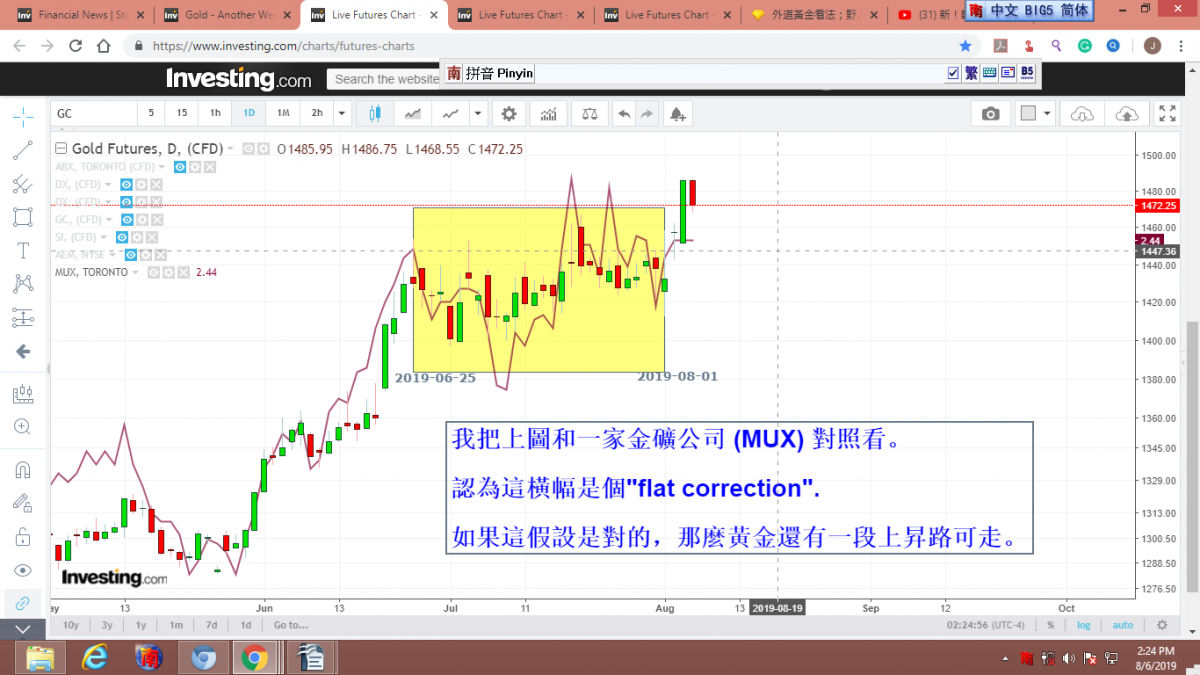
Task: Switch to line chart style
Action: 452,113
